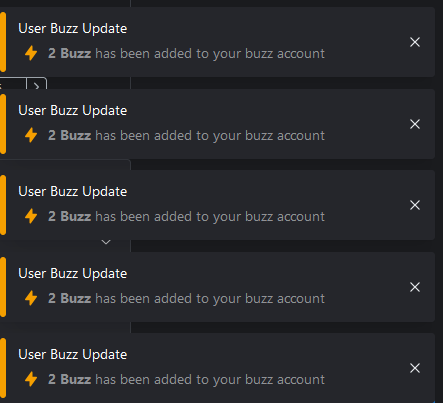
Task: Click the right chevron button behind notifications
Action: tap(36, 84)
